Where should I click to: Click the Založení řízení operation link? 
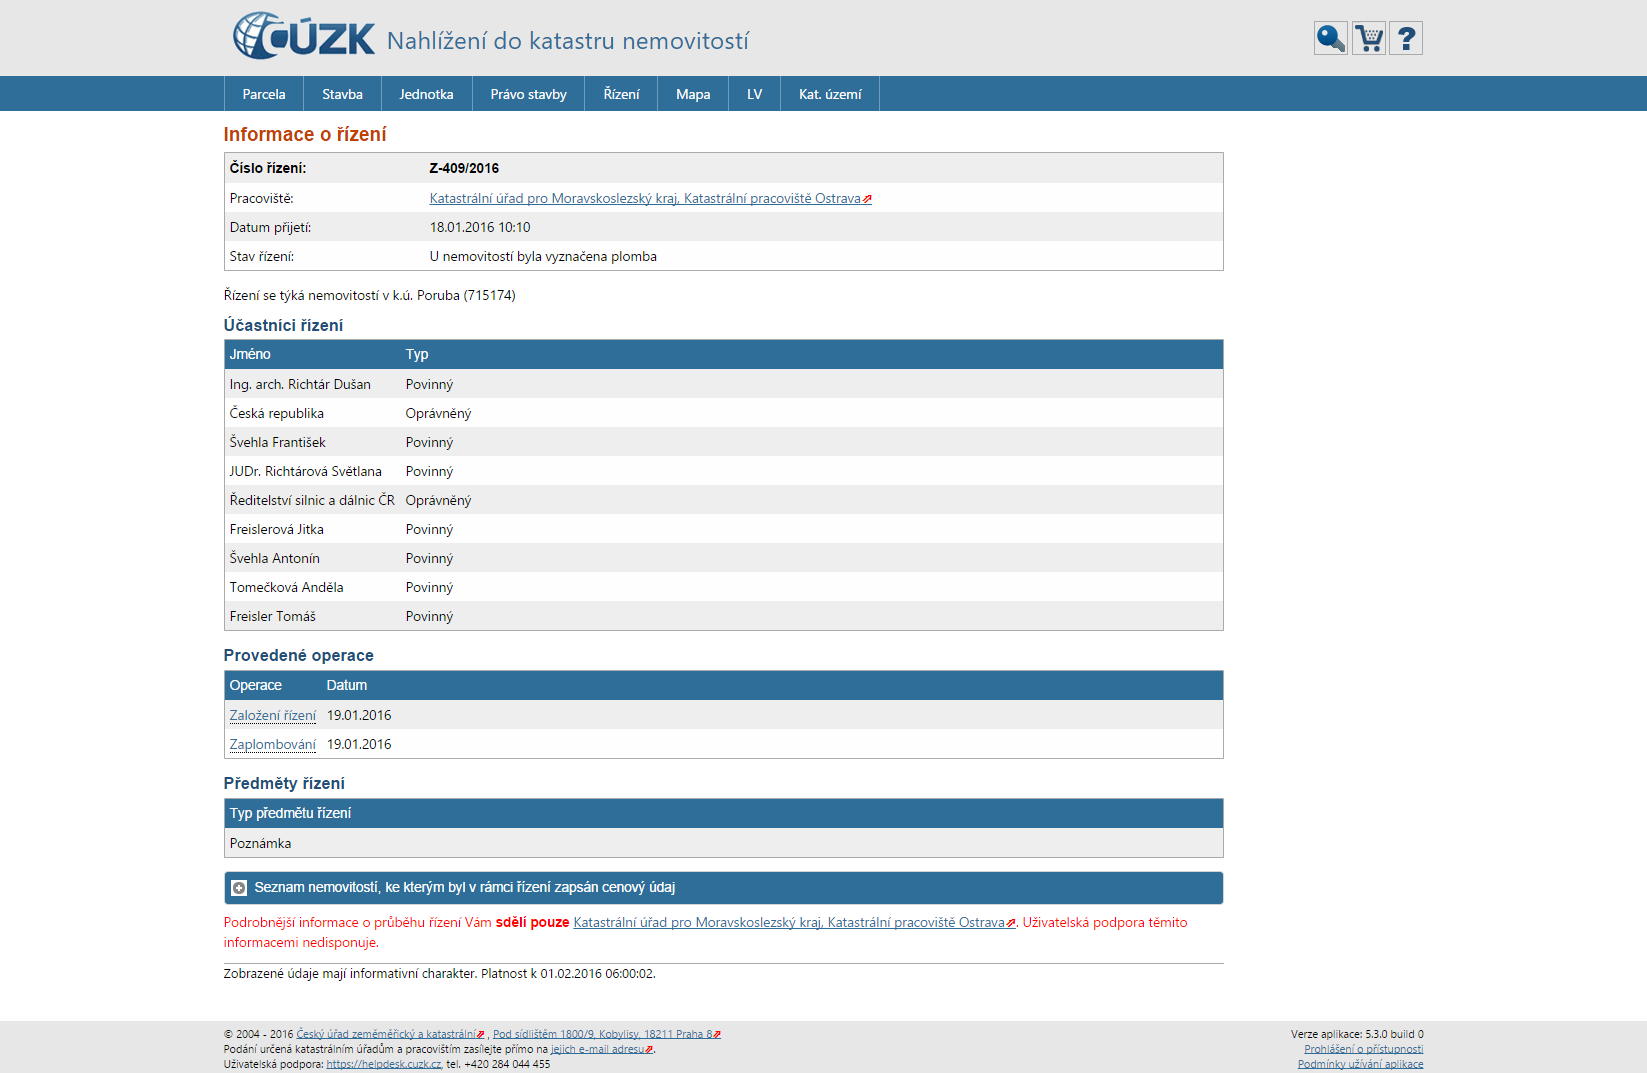272,716
